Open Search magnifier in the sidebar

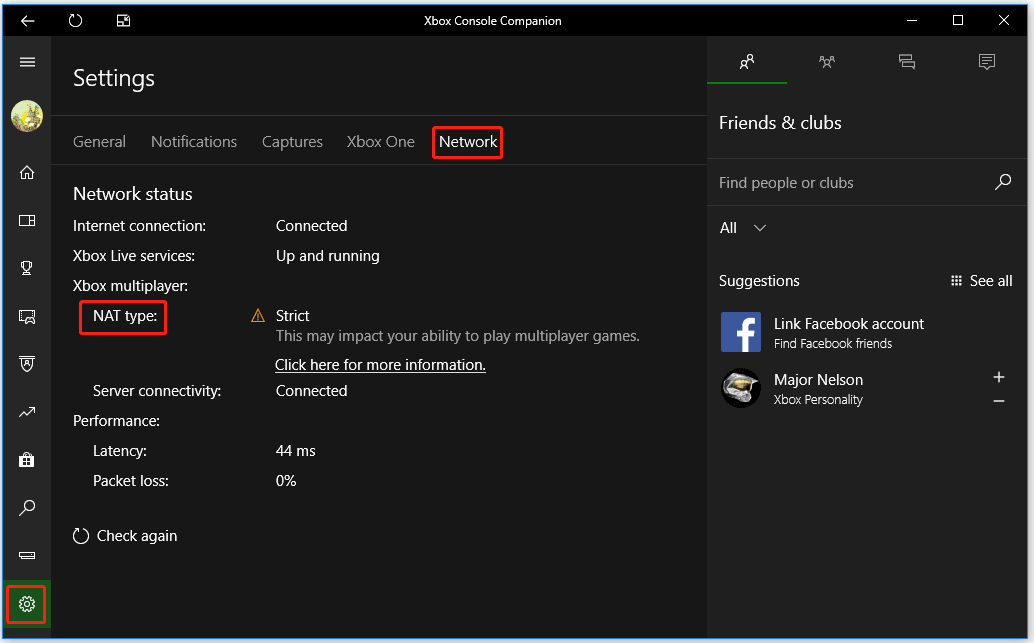coord(27,508)
